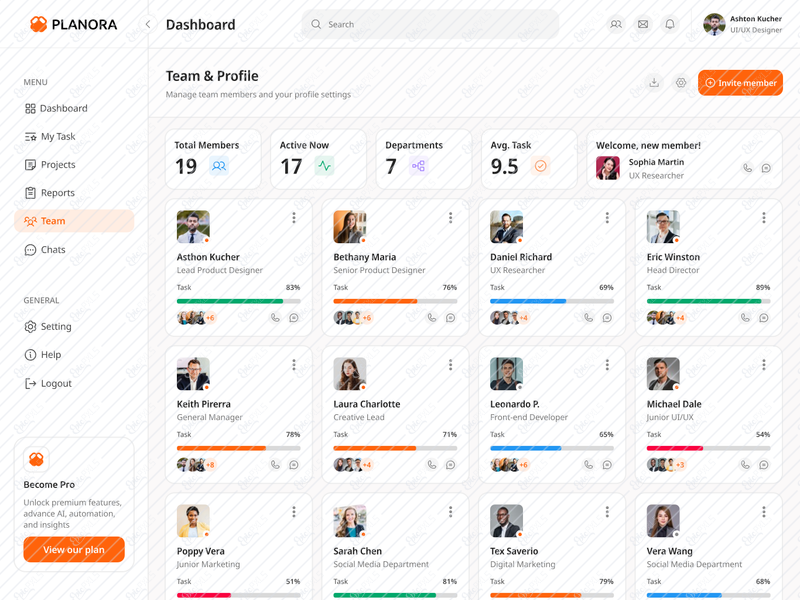Call Daniel Richard using the phone icon
Viewport: 800px width, 600px height.
point(588,318)
